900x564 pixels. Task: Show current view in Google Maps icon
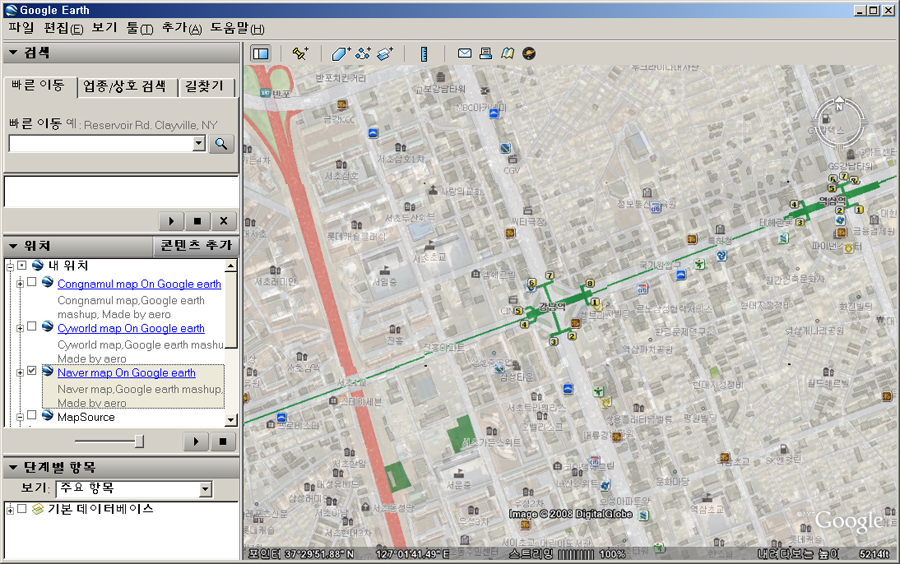pos(507,53)
